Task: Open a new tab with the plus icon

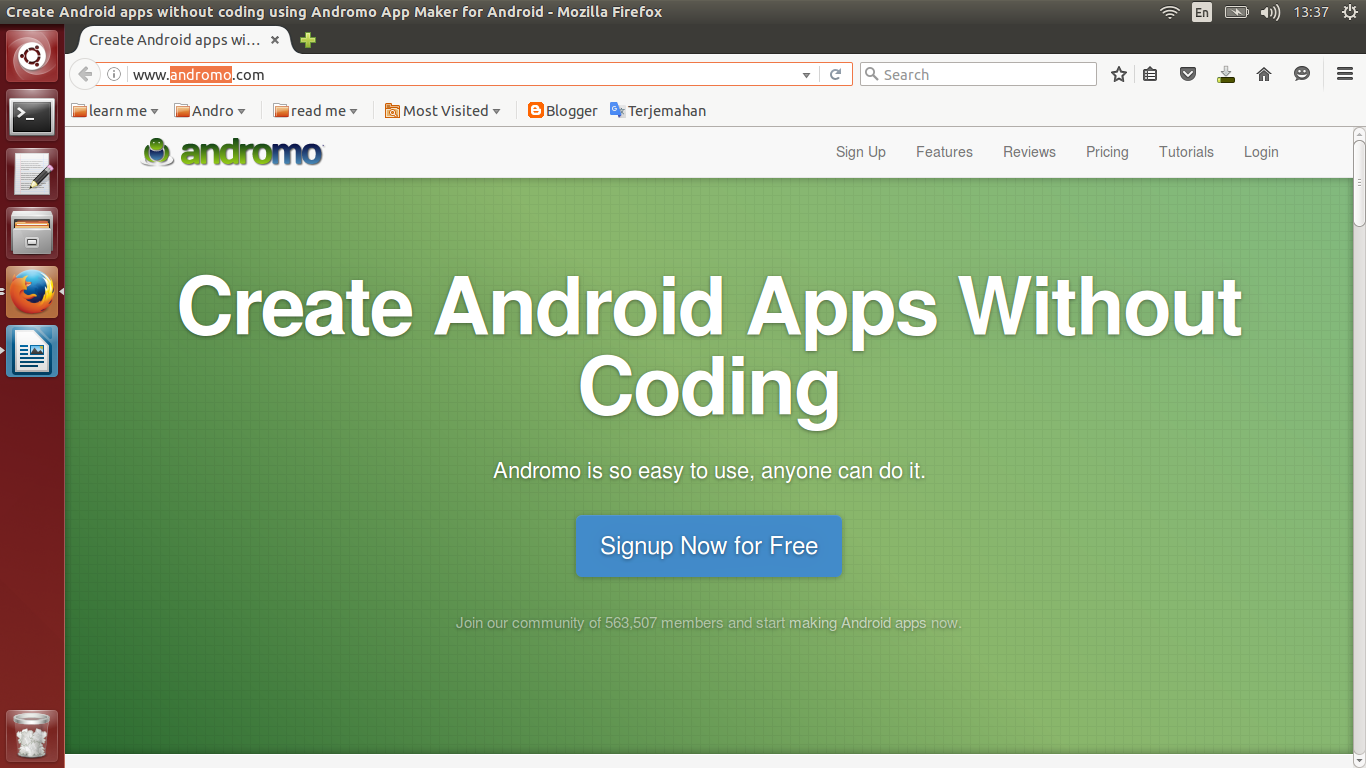Action: coord(308,40)
